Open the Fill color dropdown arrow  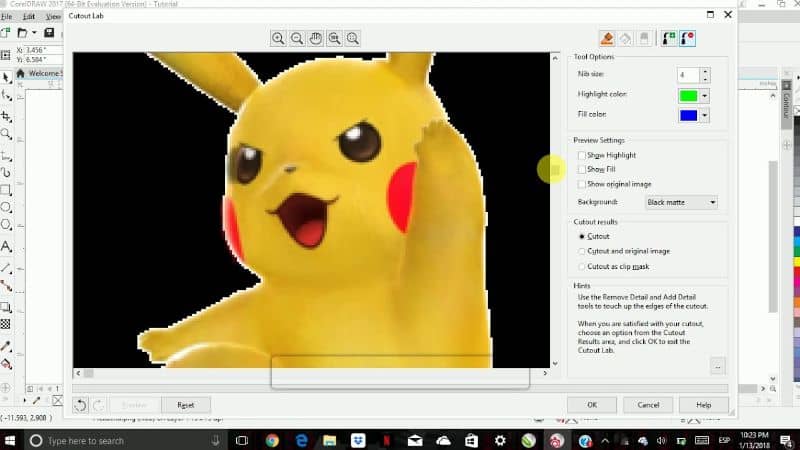click(x=705, y=115)
